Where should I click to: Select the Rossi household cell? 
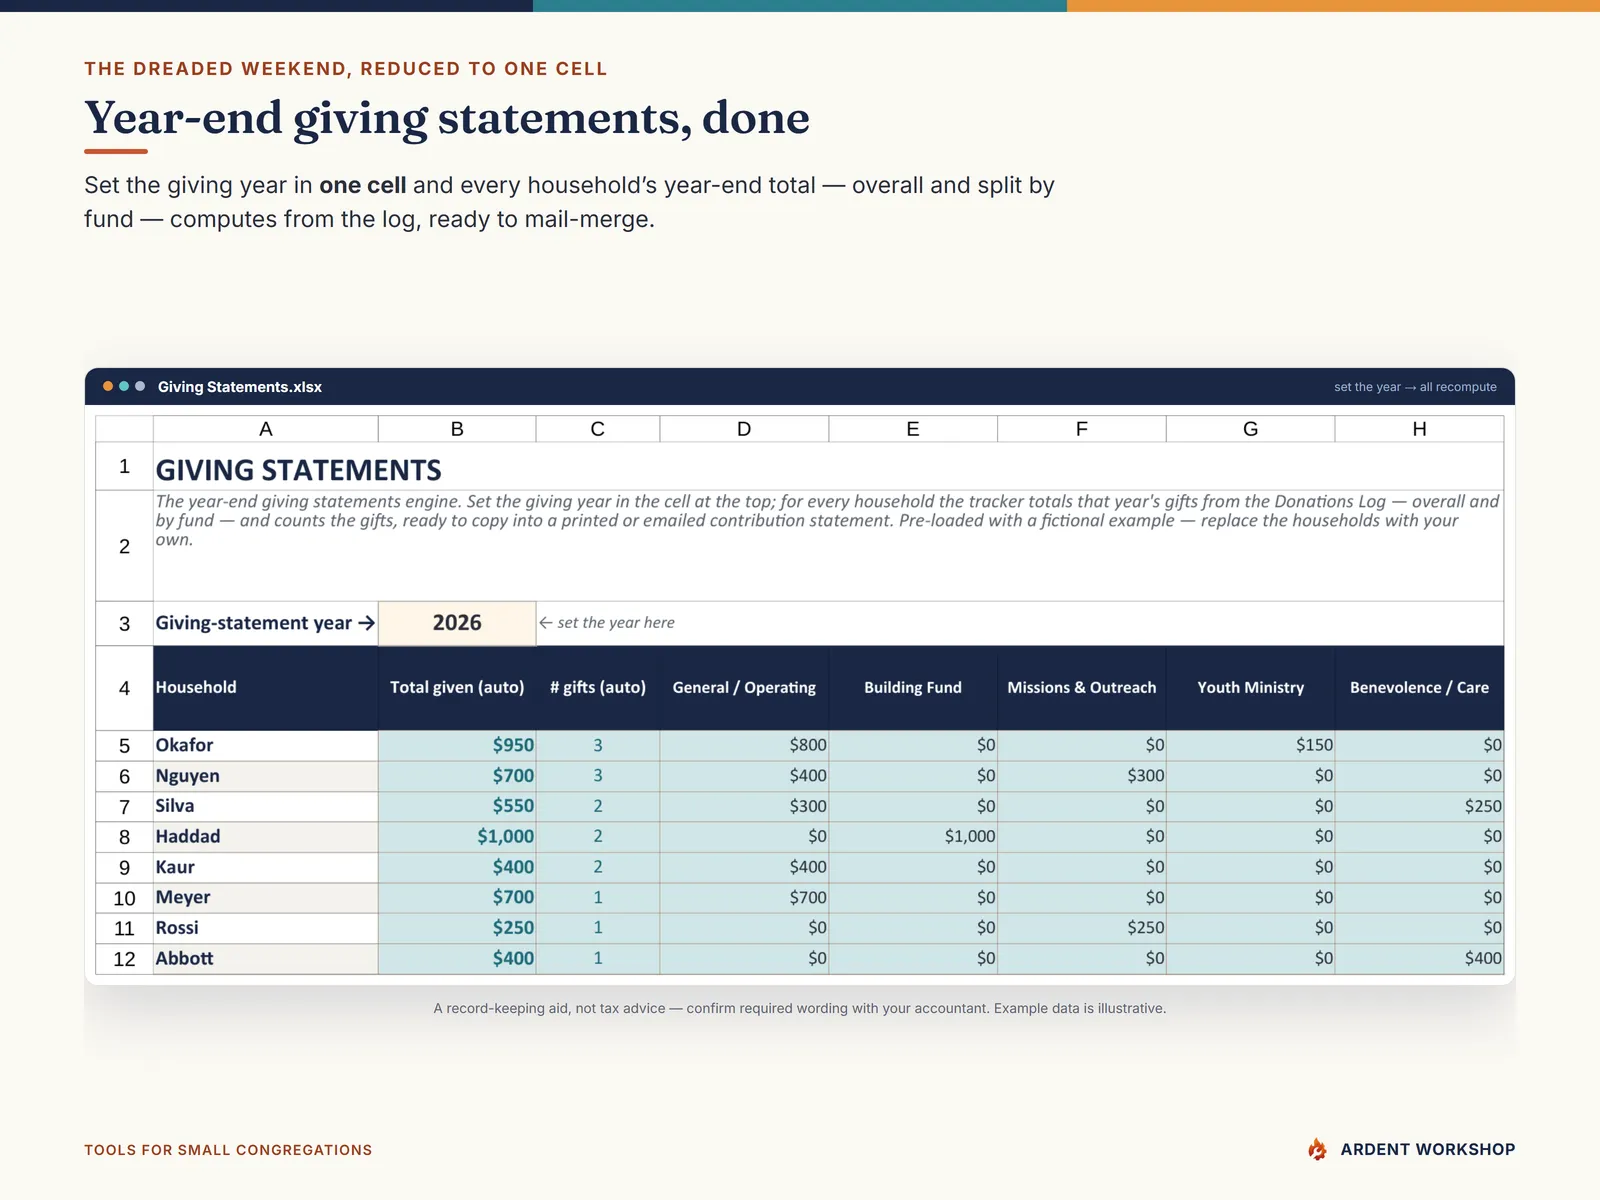click(266, 928)
